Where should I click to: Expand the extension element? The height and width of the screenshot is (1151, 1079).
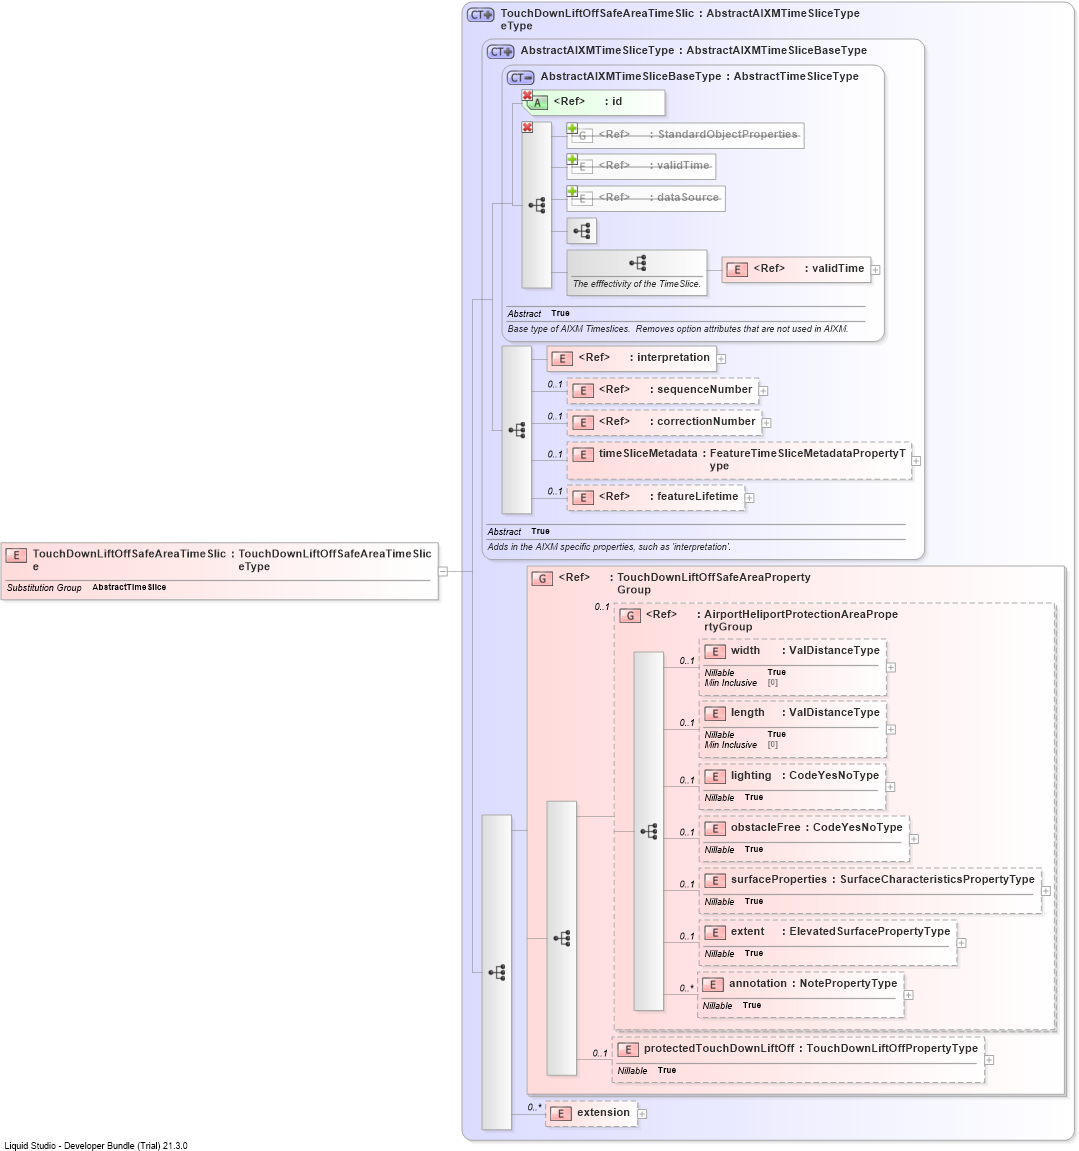tap(642, 1114)
